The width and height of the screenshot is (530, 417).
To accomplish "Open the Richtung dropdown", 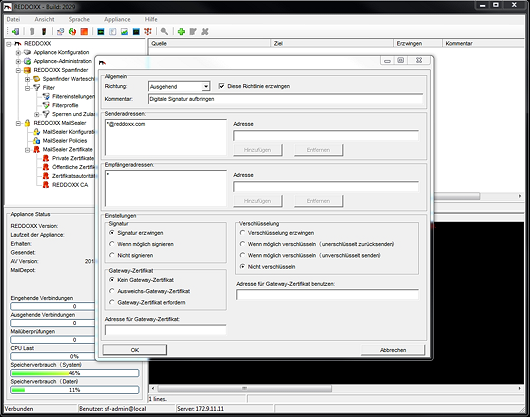I will (x=206, y=87).
